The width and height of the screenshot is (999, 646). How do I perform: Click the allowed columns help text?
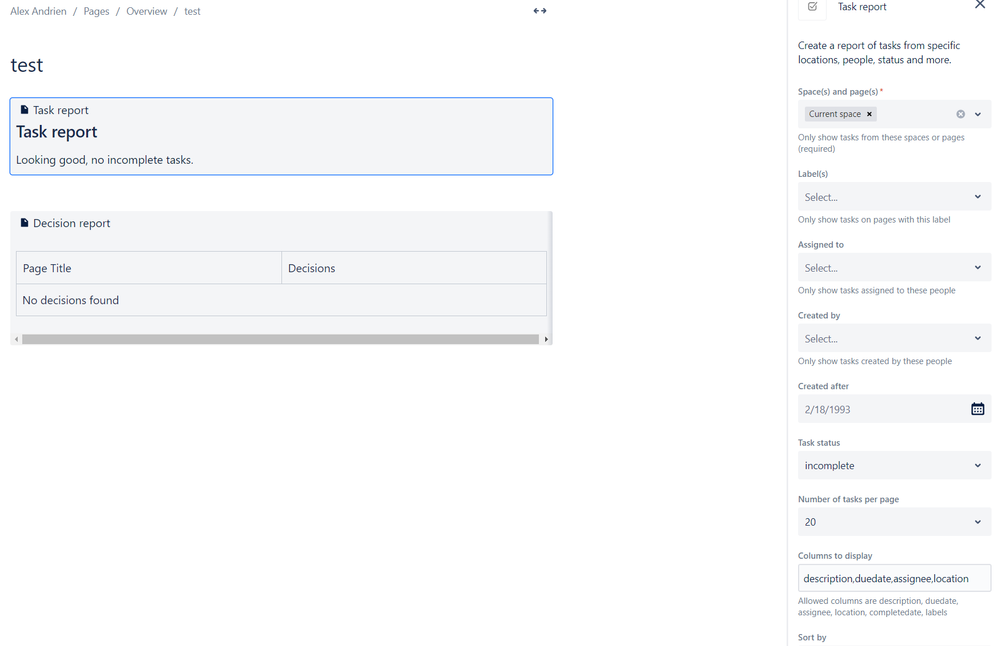(x=878, y=607)
